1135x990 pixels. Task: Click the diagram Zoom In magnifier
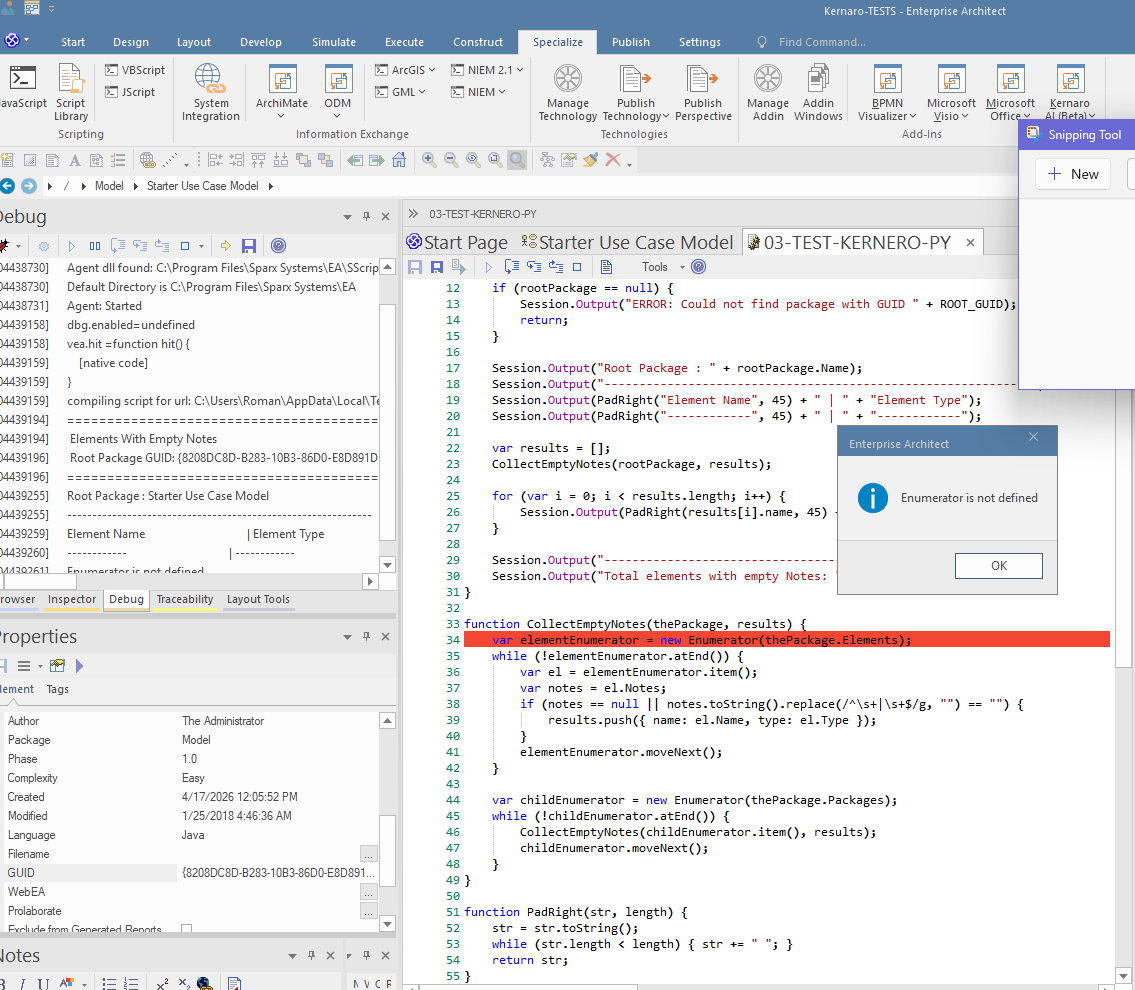[x=429, y=160]
